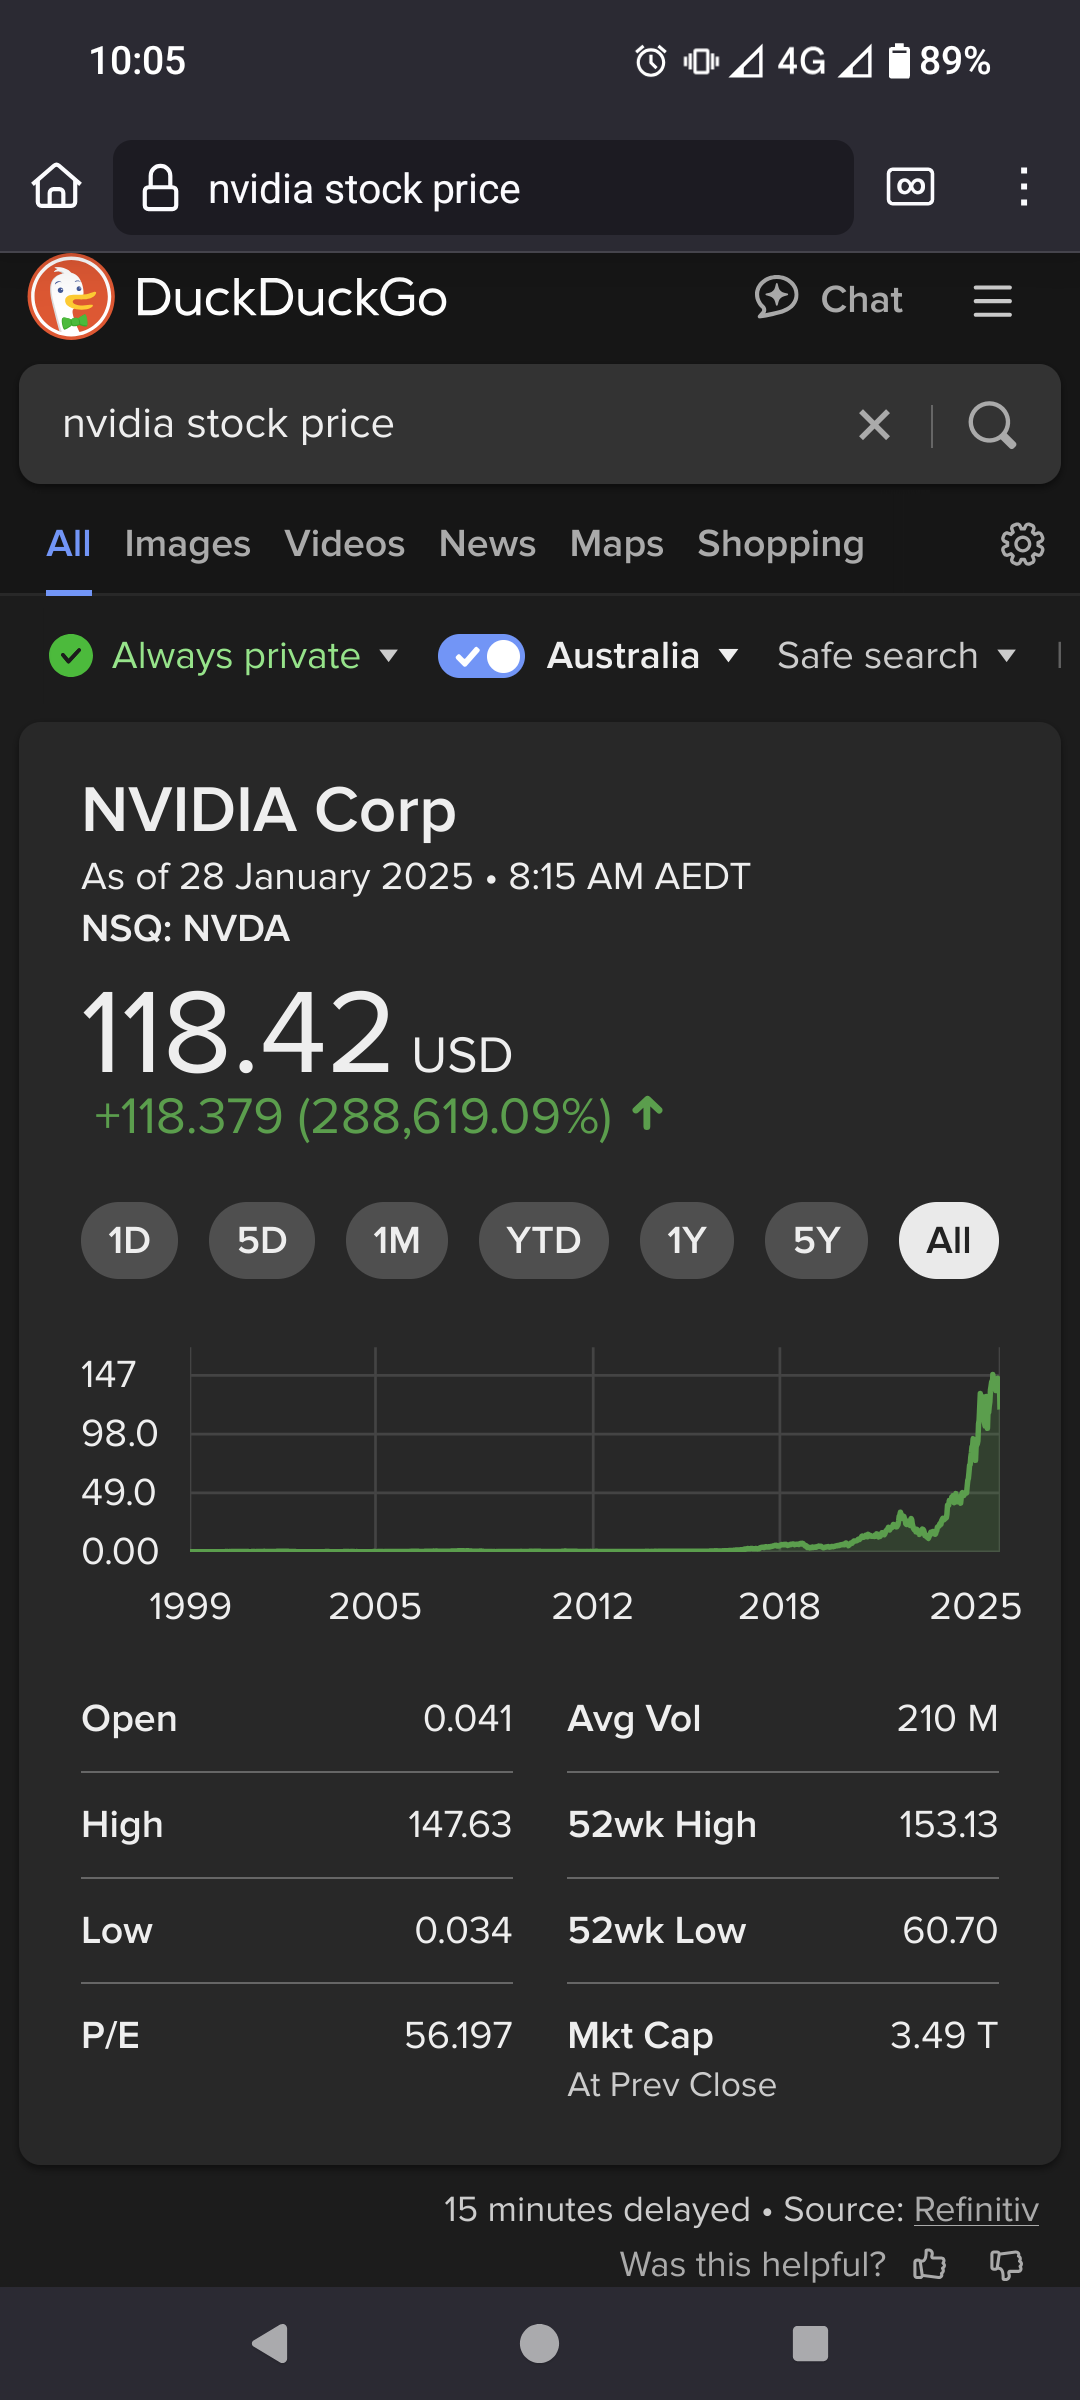Select the 5Y chart range
The width and height of the screenshot is (1080, 2400).
pyautogui.click(x=816, y=1241)
